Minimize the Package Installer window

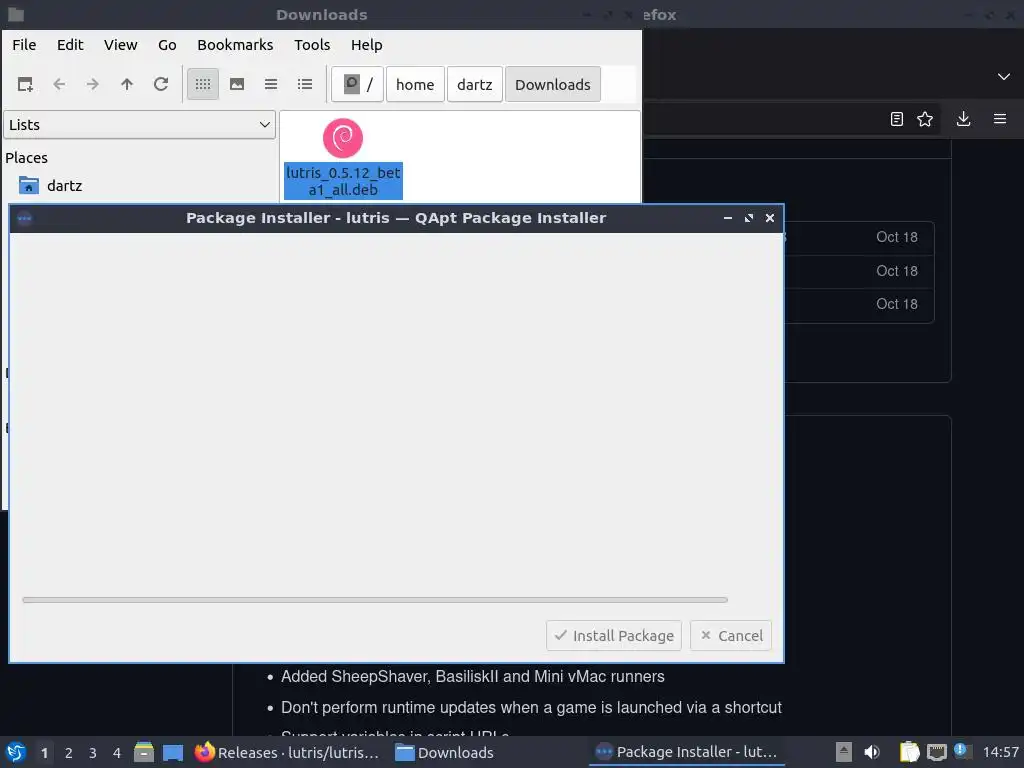728,218
